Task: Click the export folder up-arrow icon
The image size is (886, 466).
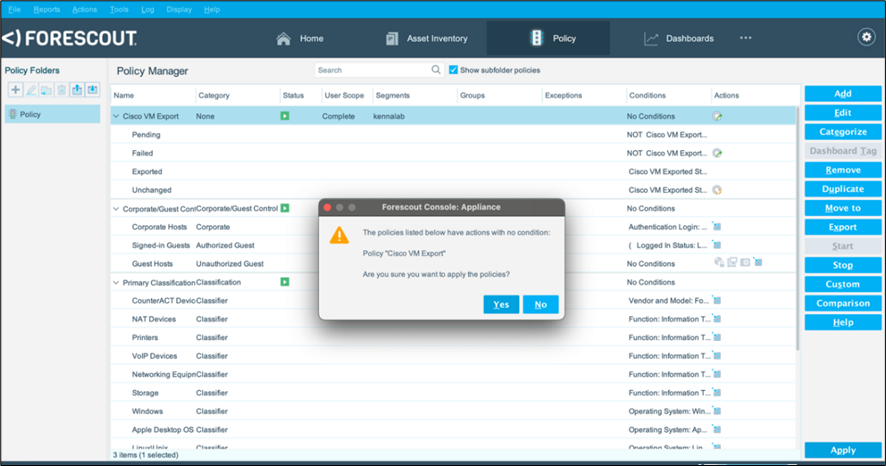Action: [77, 89]
